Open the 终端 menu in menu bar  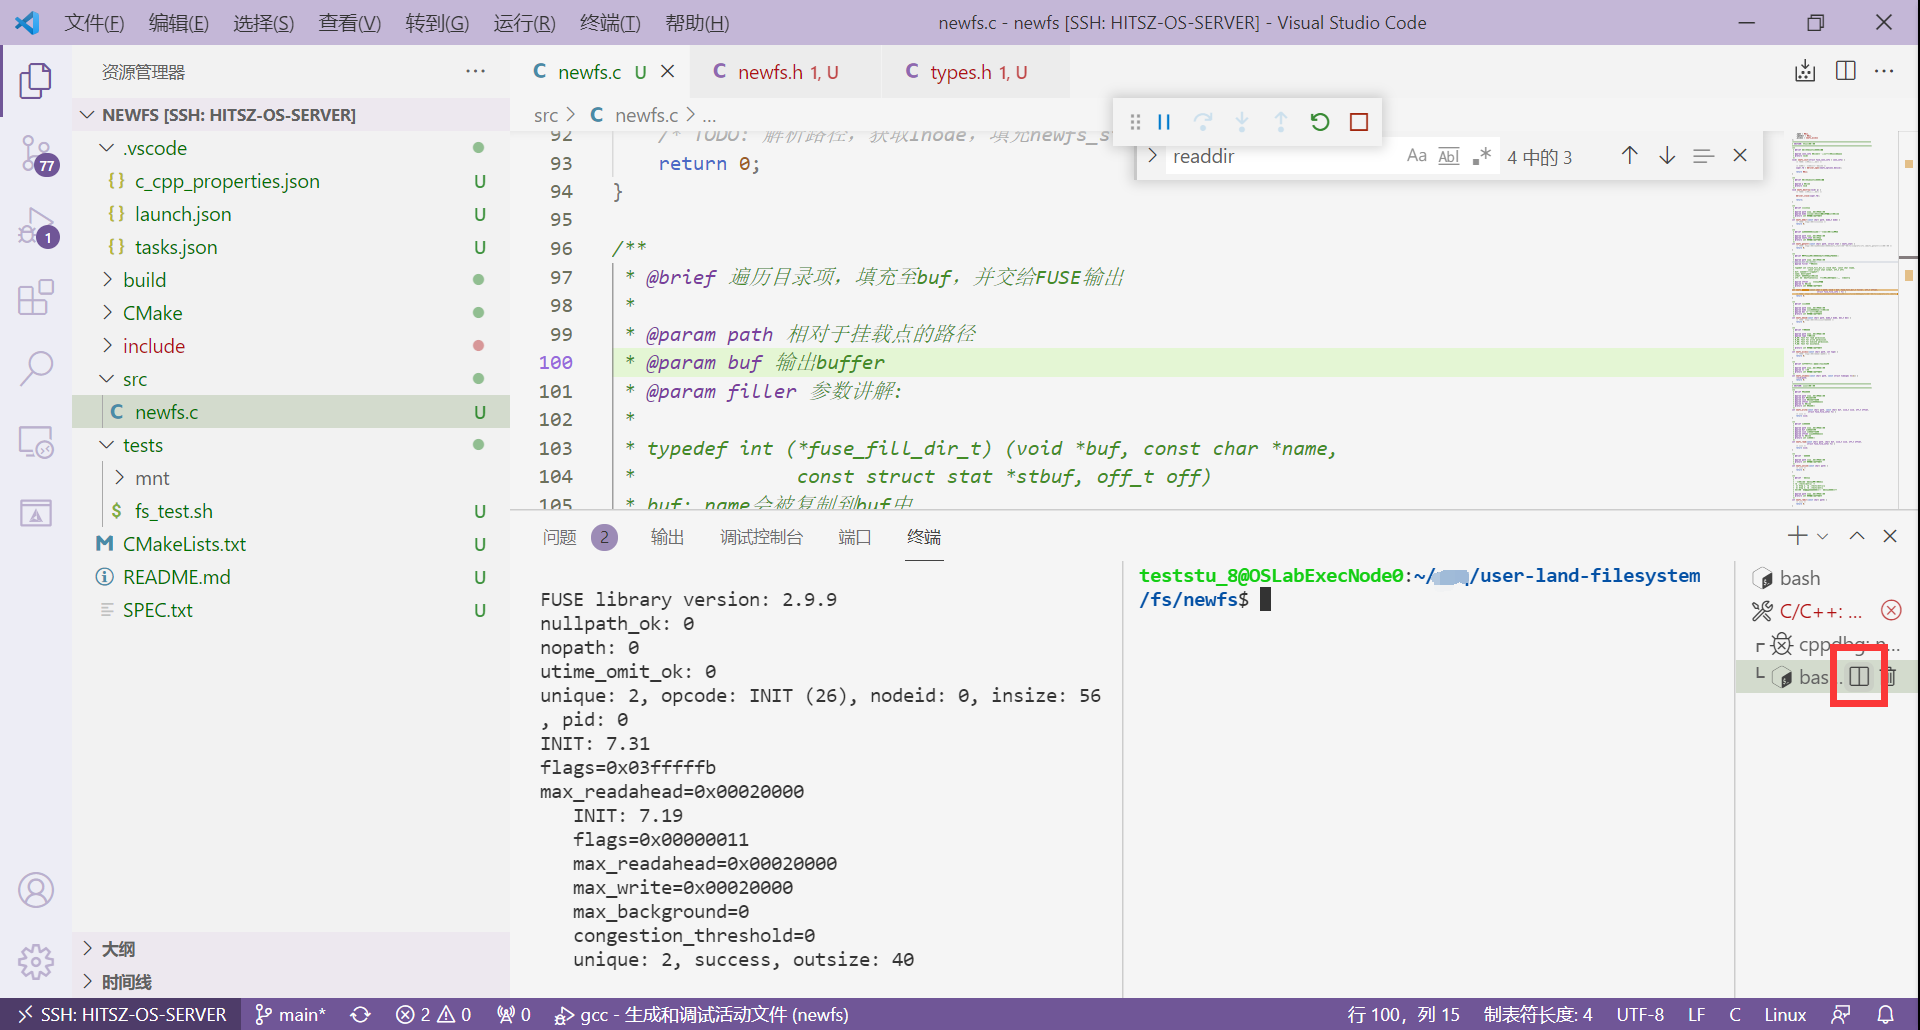609,23
